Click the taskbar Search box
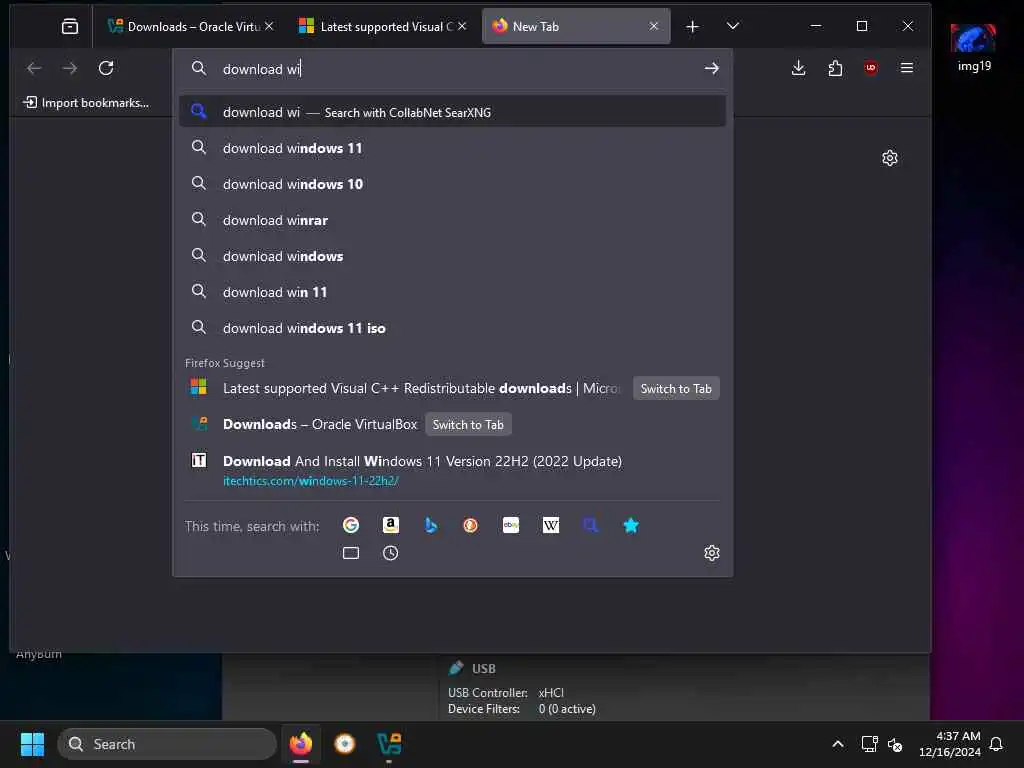 click(167, 744)
